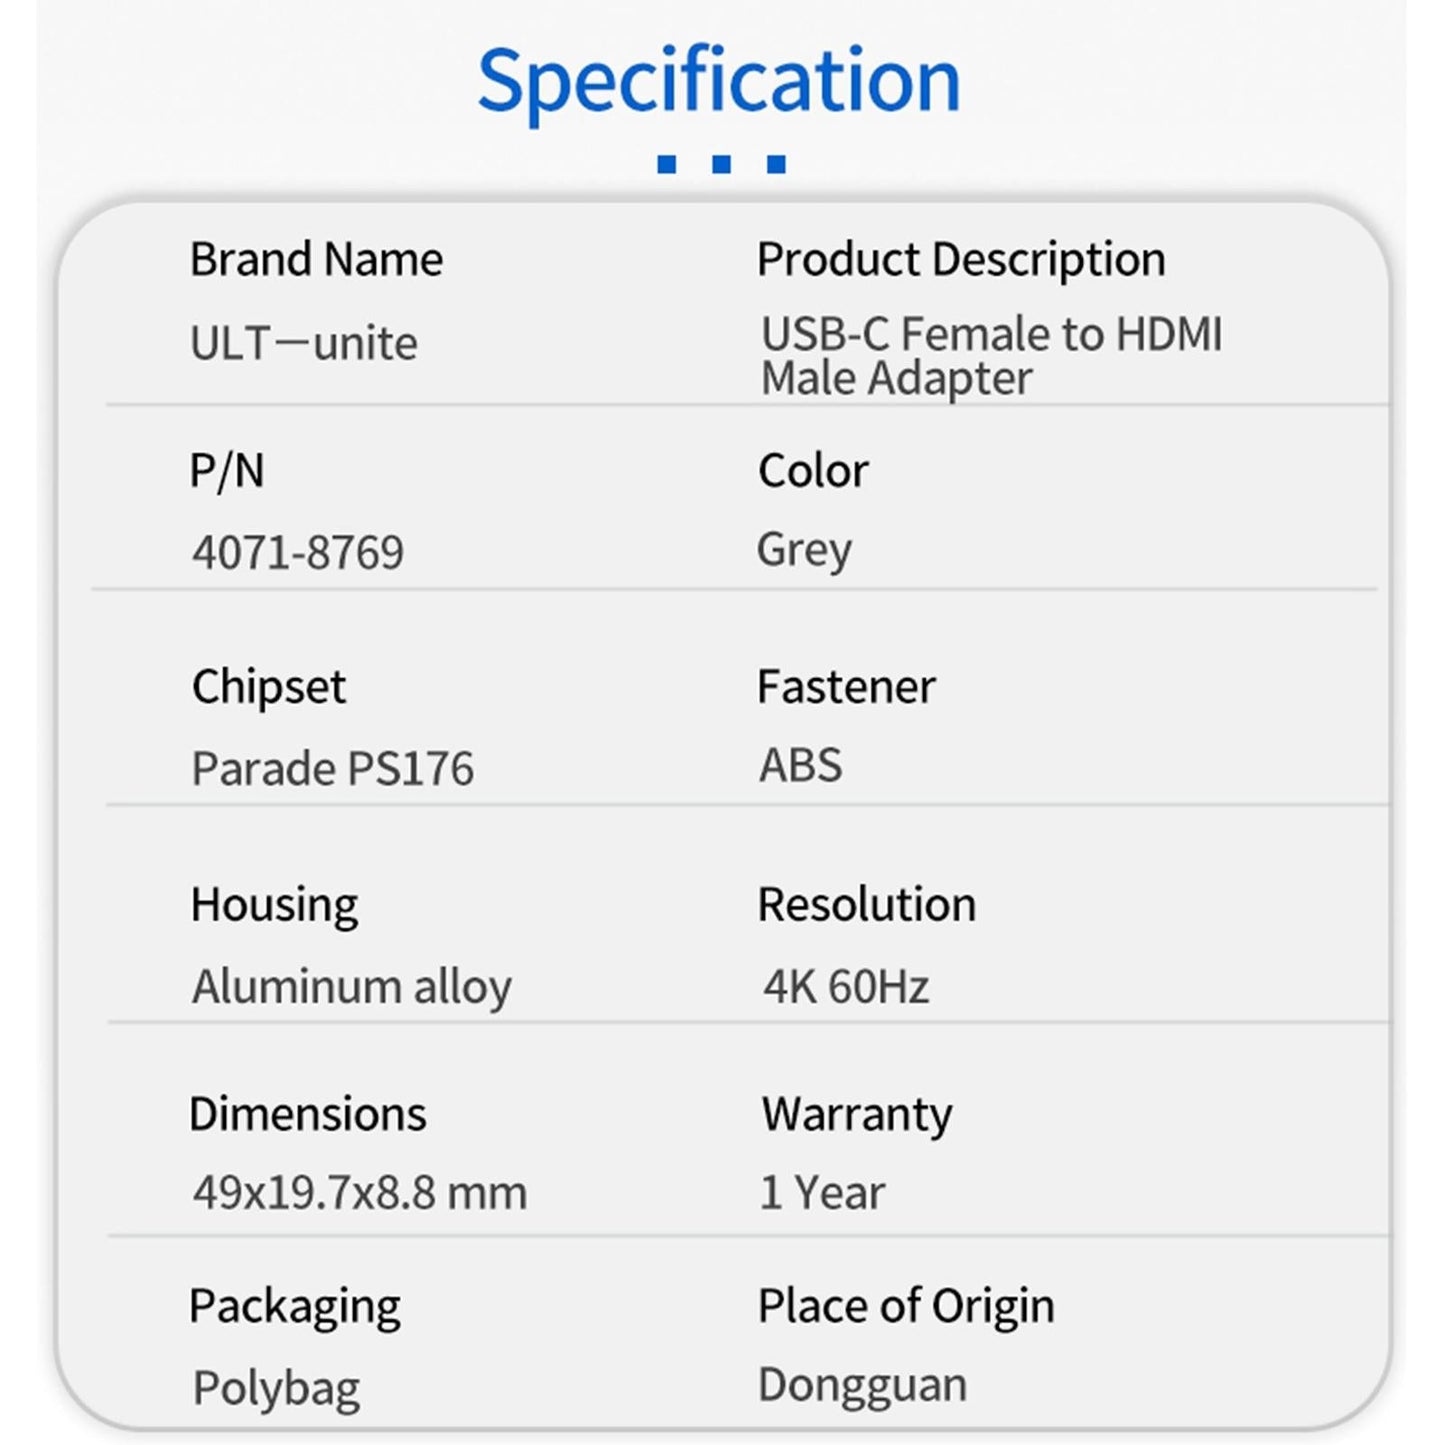Select the Parade PS176 chipset value

pyautogui.click(x=332, y=769)
